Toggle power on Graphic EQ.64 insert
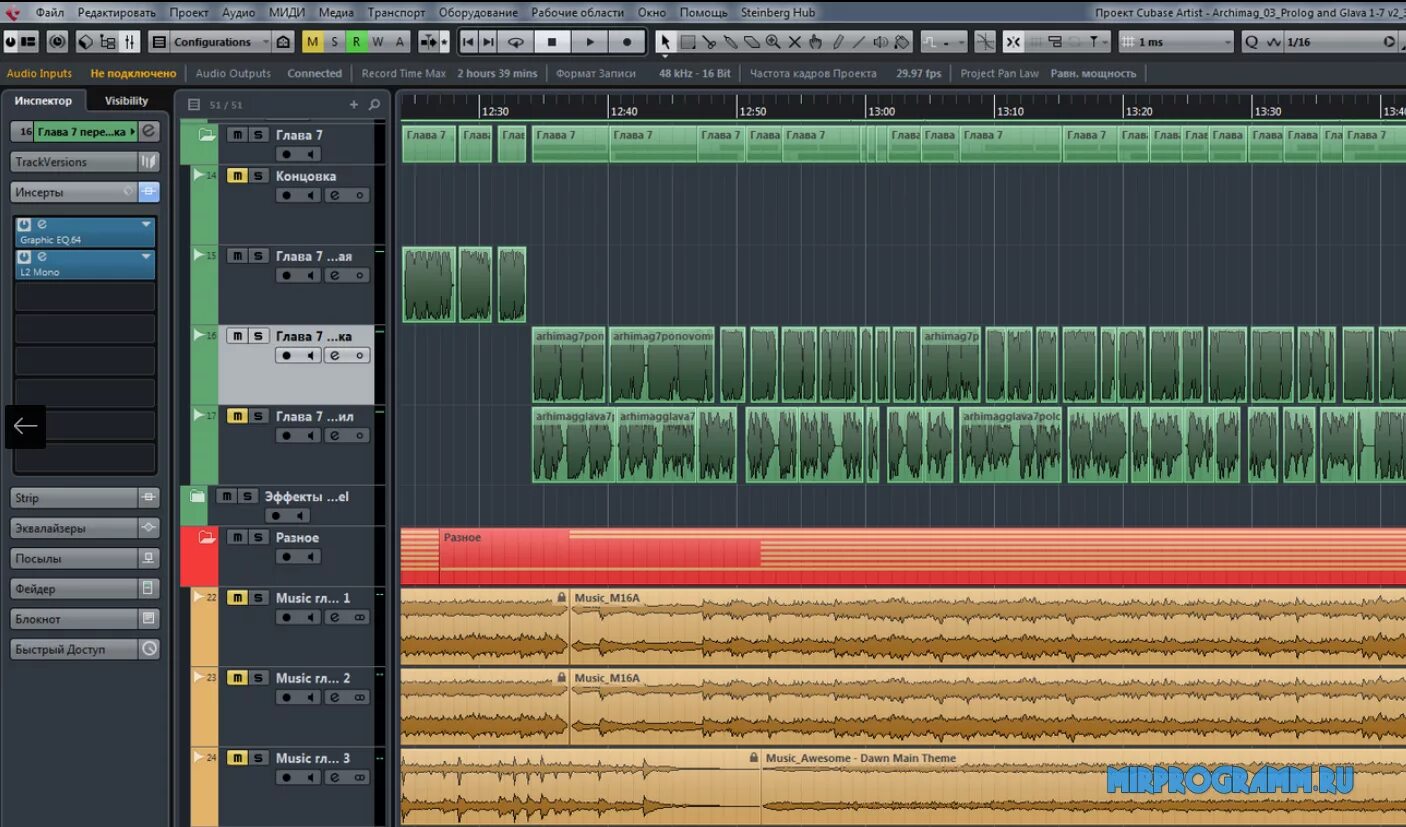The height and width of the screenshot is (827, 1406). pos(24,225)
